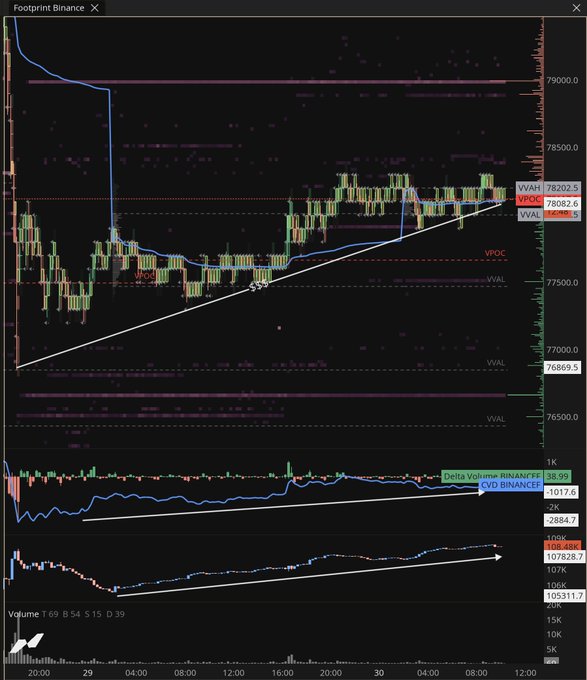Click the 79000 heatmap liquidity band
Viewport: 587px width, 680px height.
267,82
